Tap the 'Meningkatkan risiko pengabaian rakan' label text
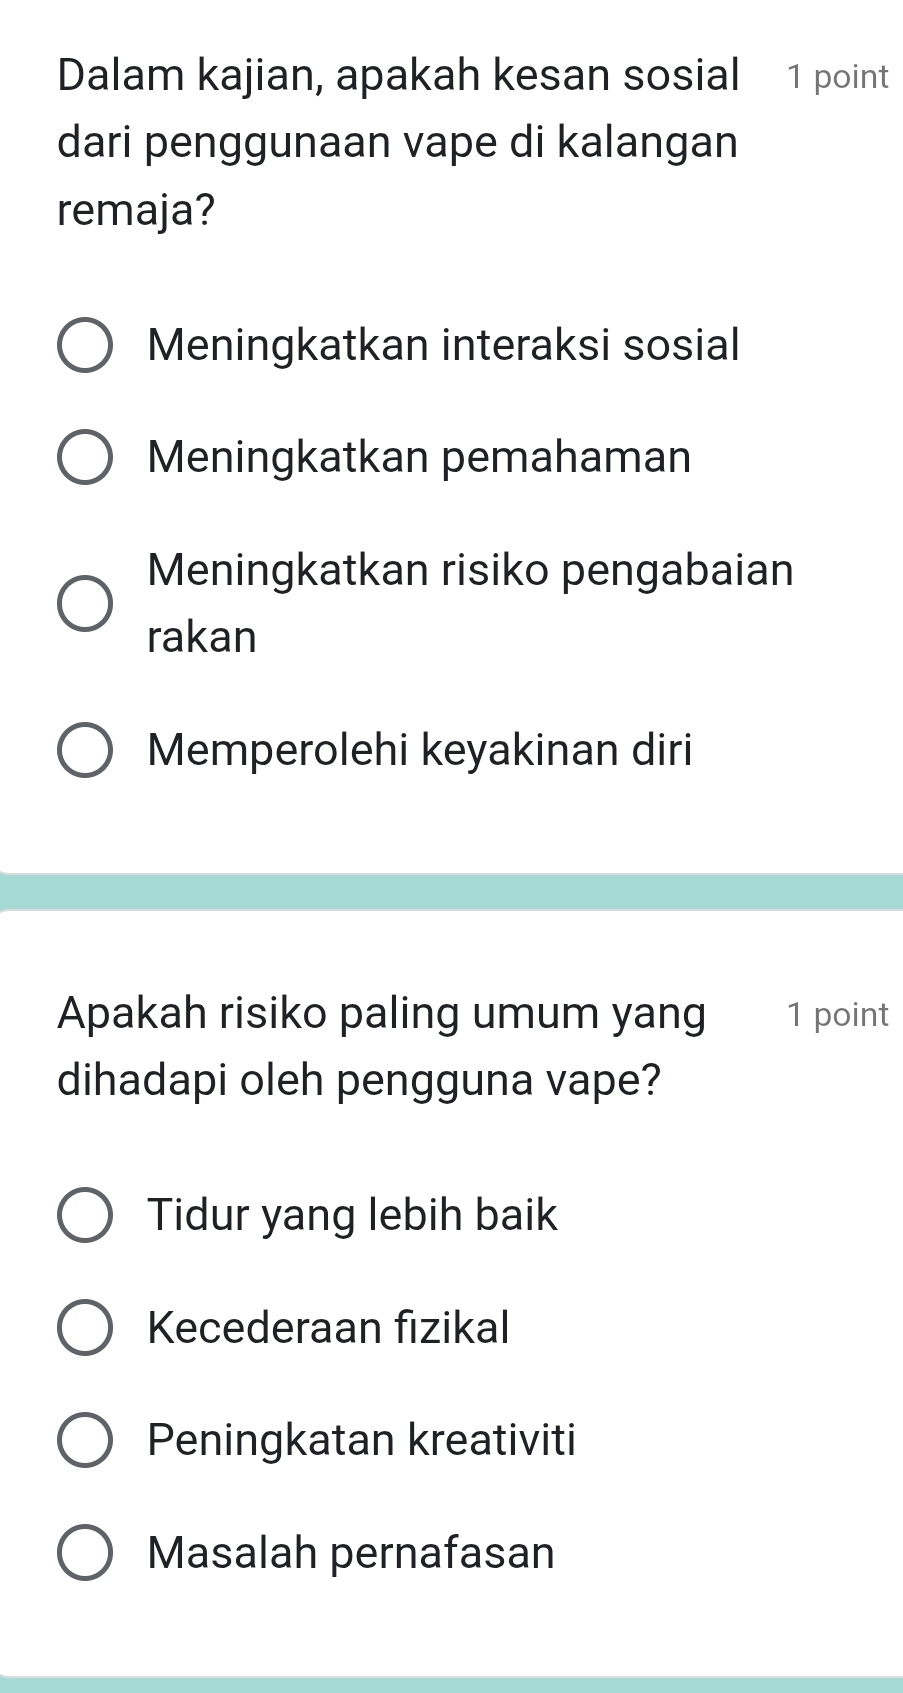The height and width of the screenshot is (1693, 903). click(470, 602)
